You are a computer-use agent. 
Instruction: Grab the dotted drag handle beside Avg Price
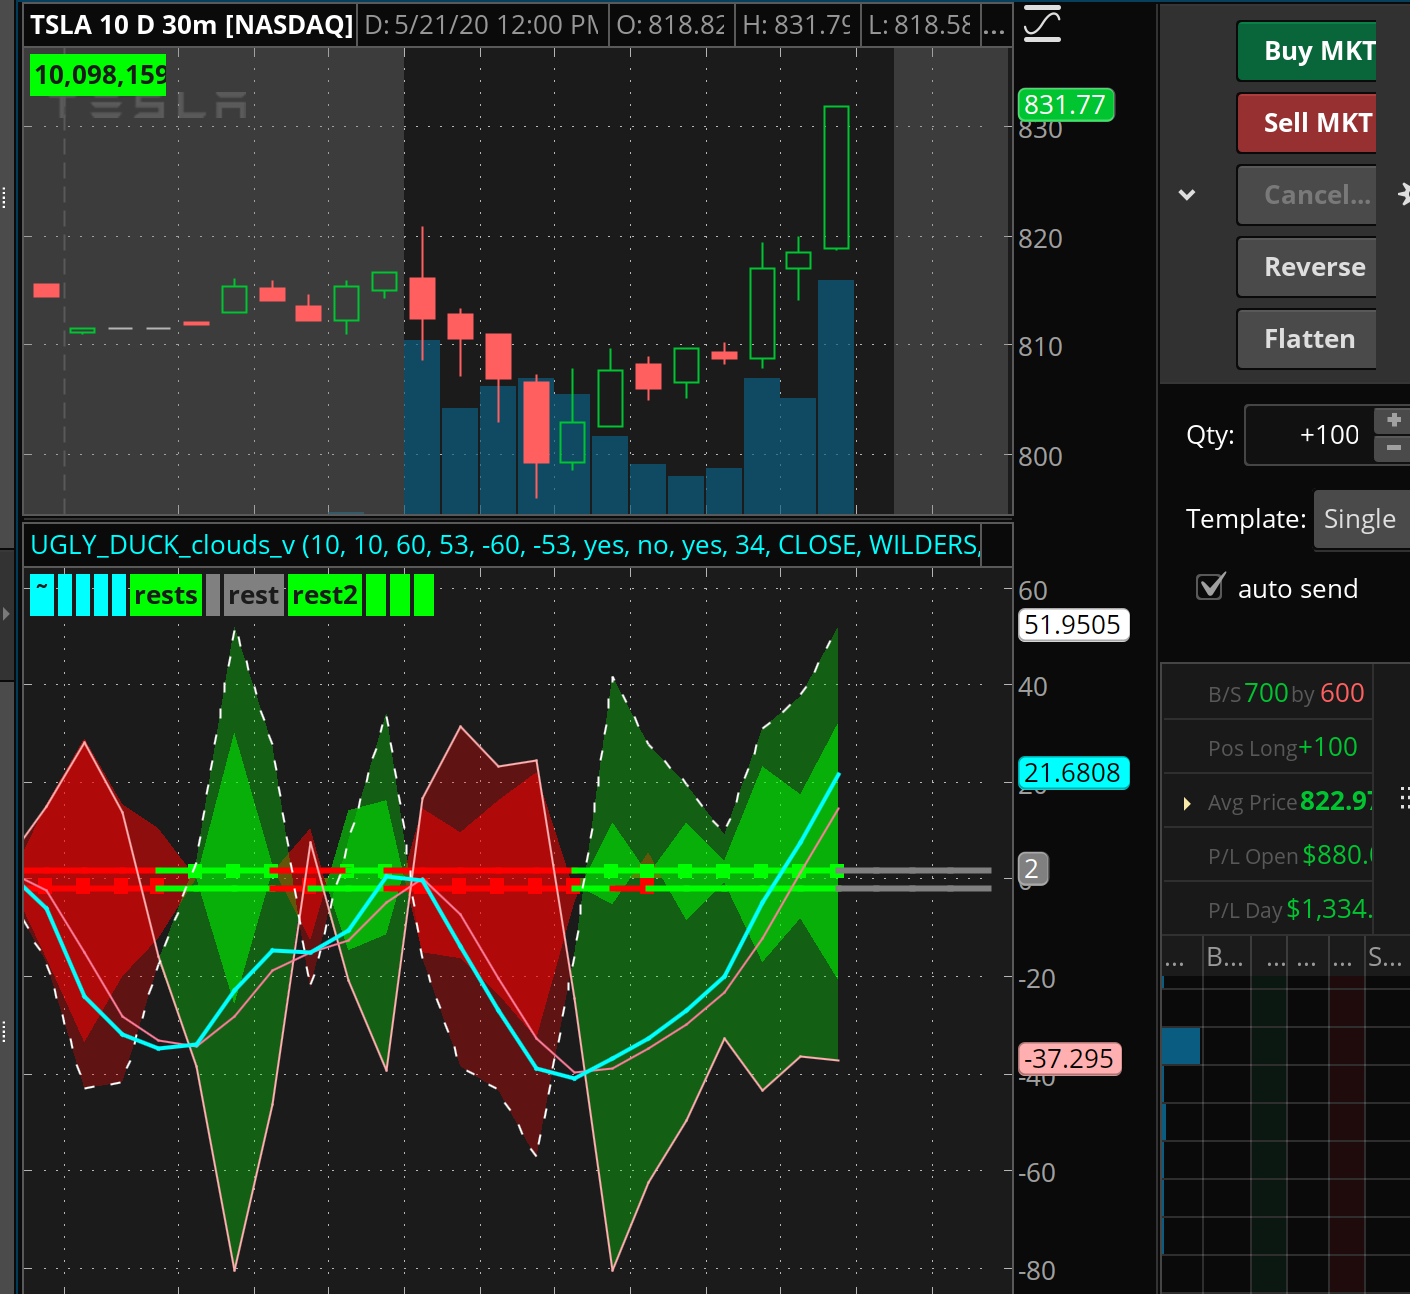point(1404,798)
